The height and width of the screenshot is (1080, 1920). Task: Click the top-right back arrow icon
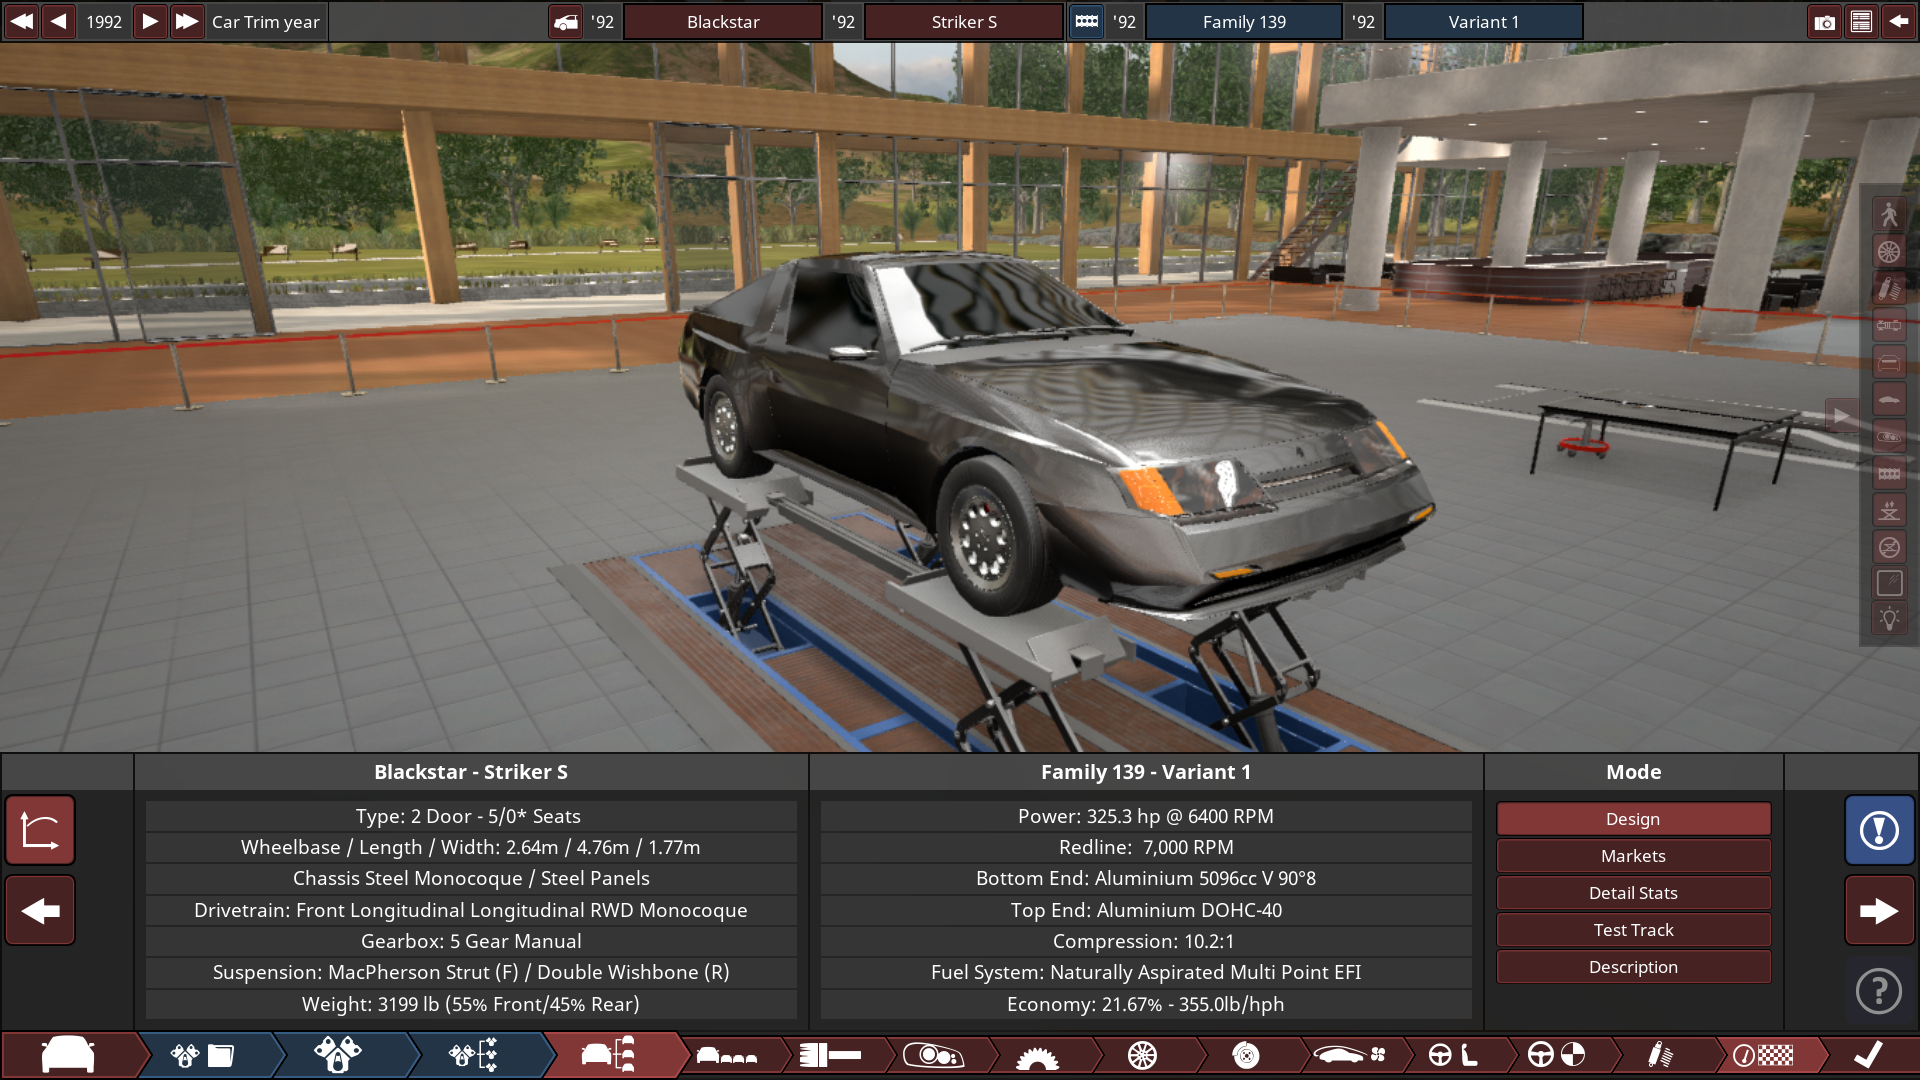click(x=1898, y=22)
